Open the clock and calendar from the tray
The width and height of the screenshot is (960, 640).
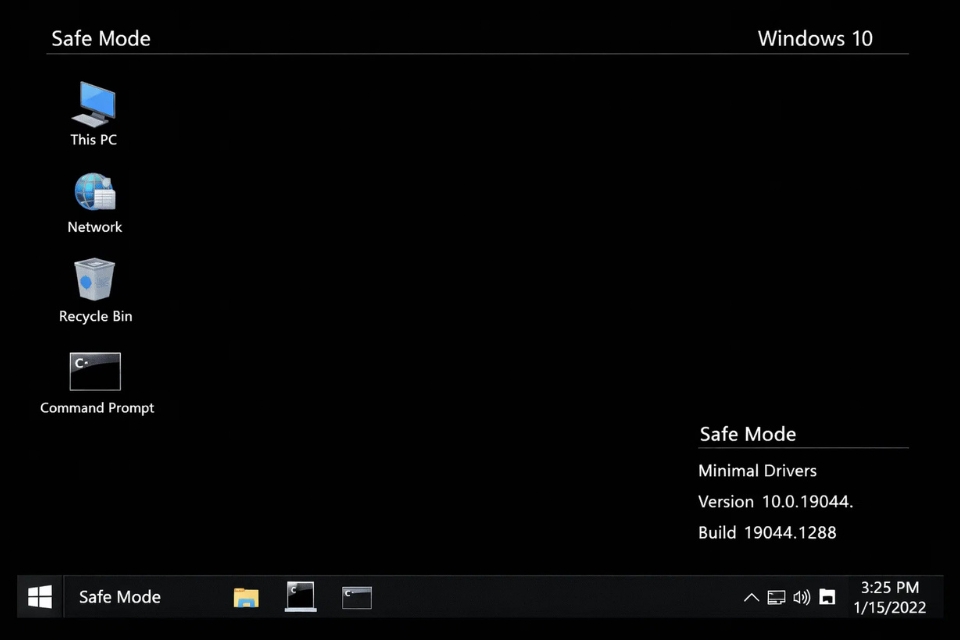point(888,596)
